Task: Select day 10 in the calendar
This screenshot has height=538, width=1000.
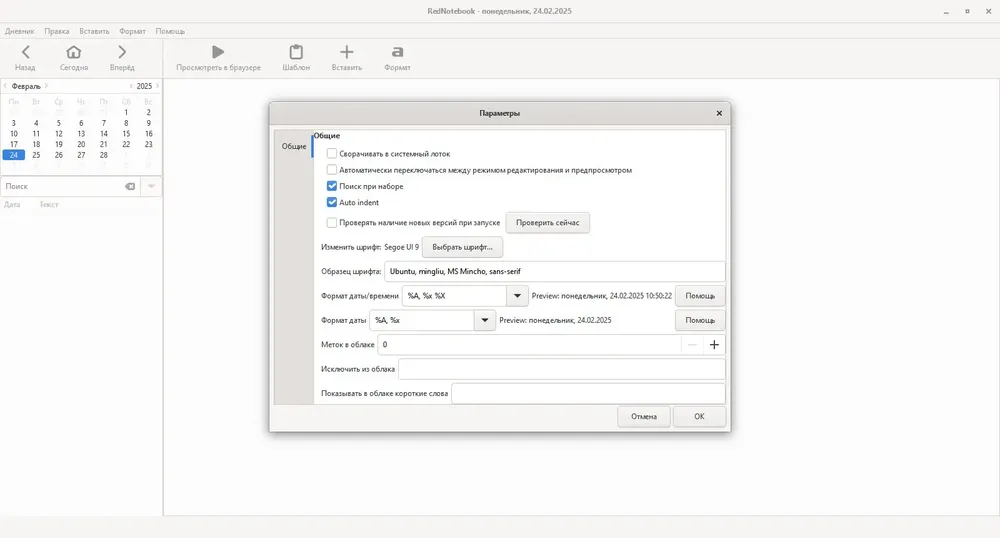Action: (13, 134)
